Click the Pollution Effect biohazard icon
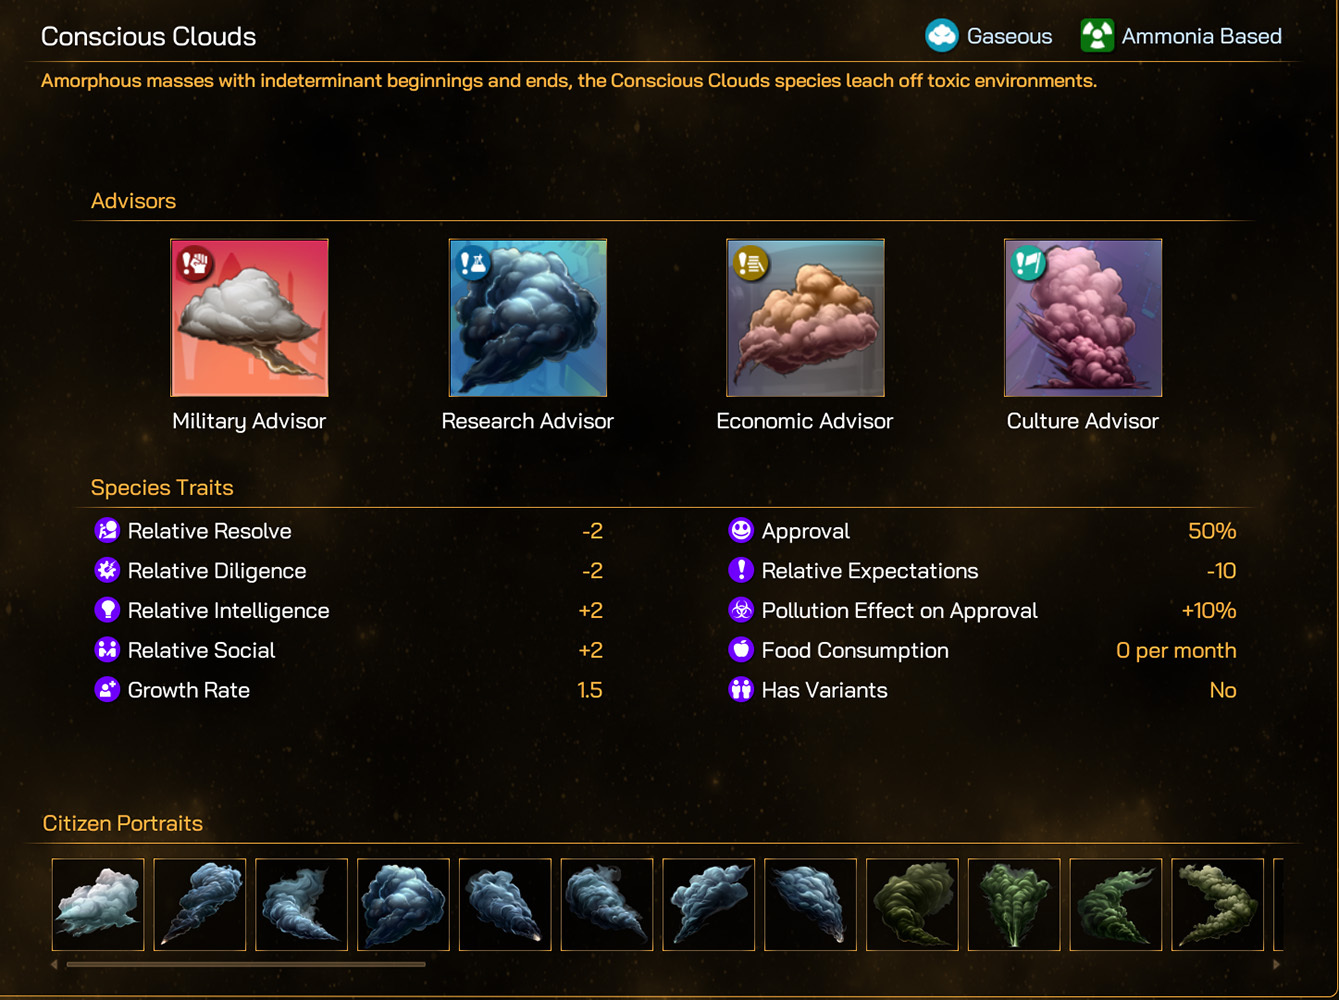Screen dimensions: 1339x1000 [741, 610]
